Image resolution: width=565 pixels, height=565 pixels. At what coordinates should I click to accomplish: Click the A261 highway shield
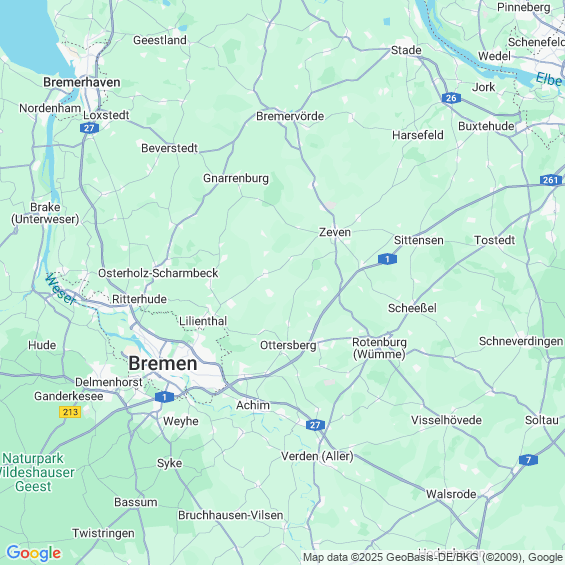click(x=550, y=180)
